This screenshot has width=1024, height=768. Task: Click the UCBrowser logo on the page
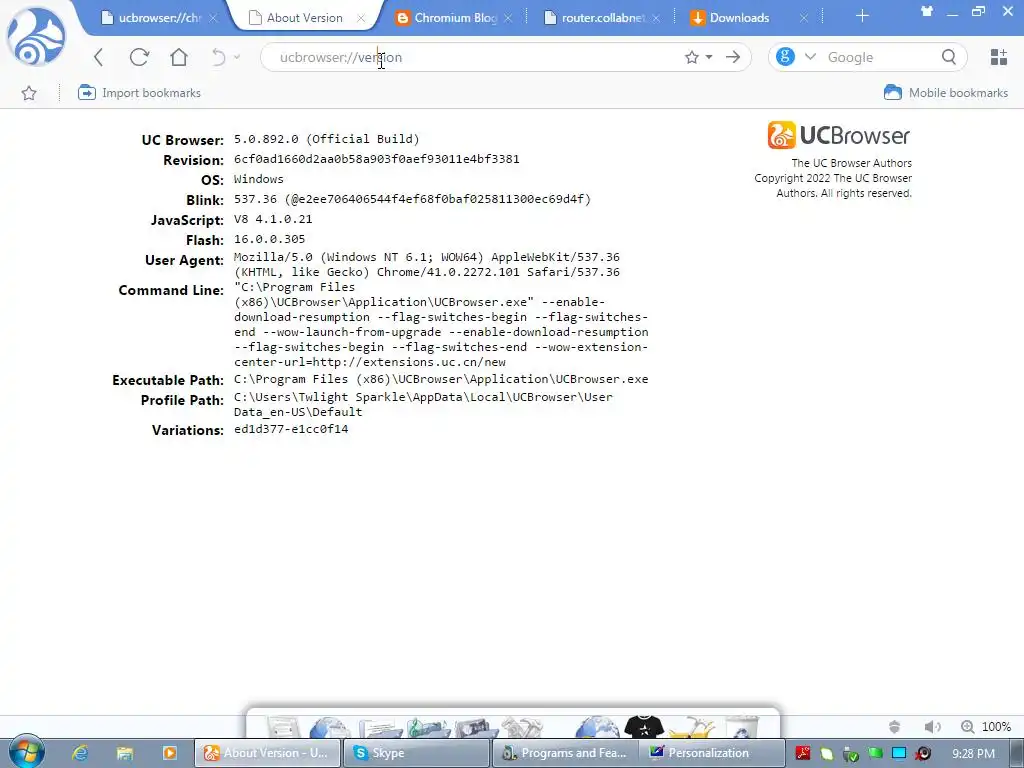(x=839, y=135)
